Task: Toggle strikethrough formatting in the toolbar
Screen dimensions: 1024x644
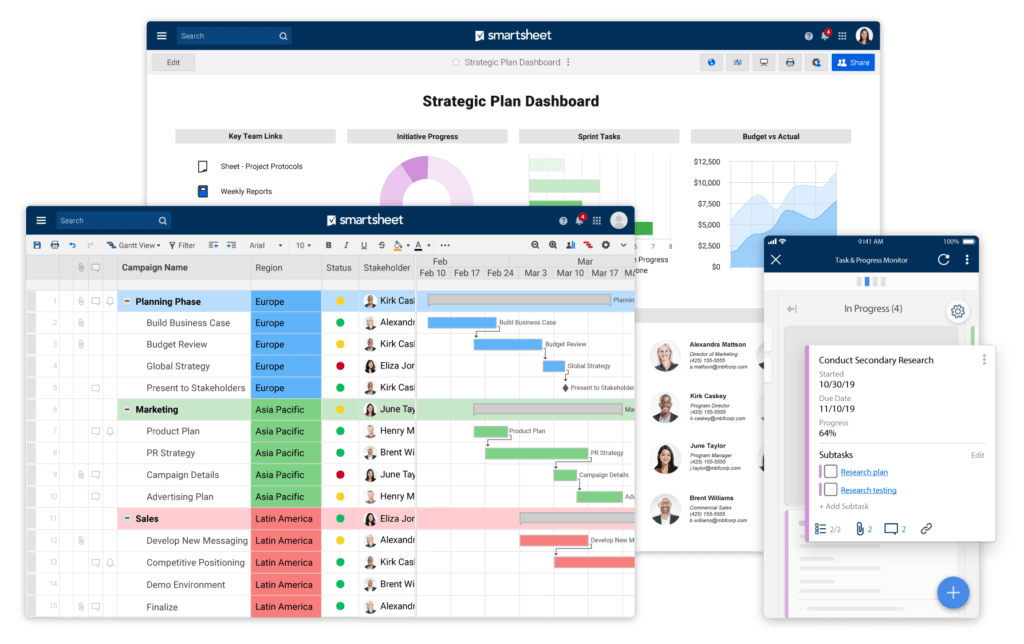Action: click(381, 245)
